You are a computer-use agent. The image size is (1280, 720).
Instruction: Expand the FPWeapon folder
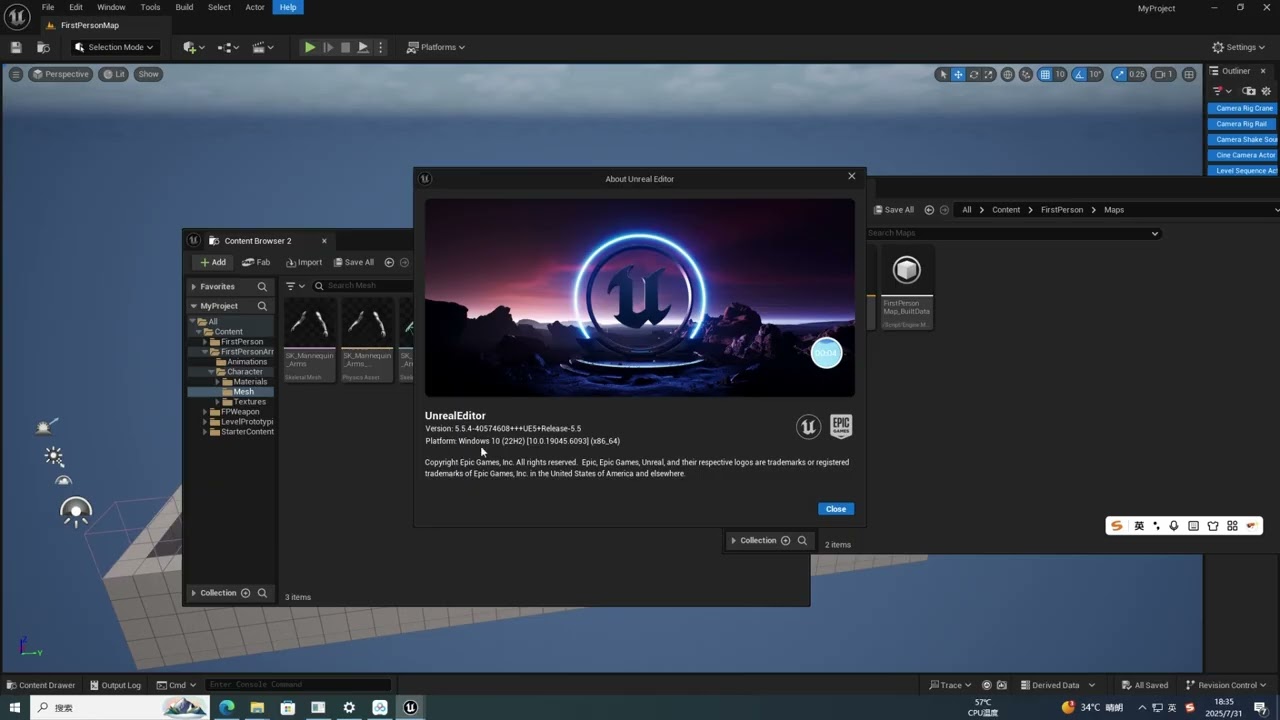click(205, 412)
